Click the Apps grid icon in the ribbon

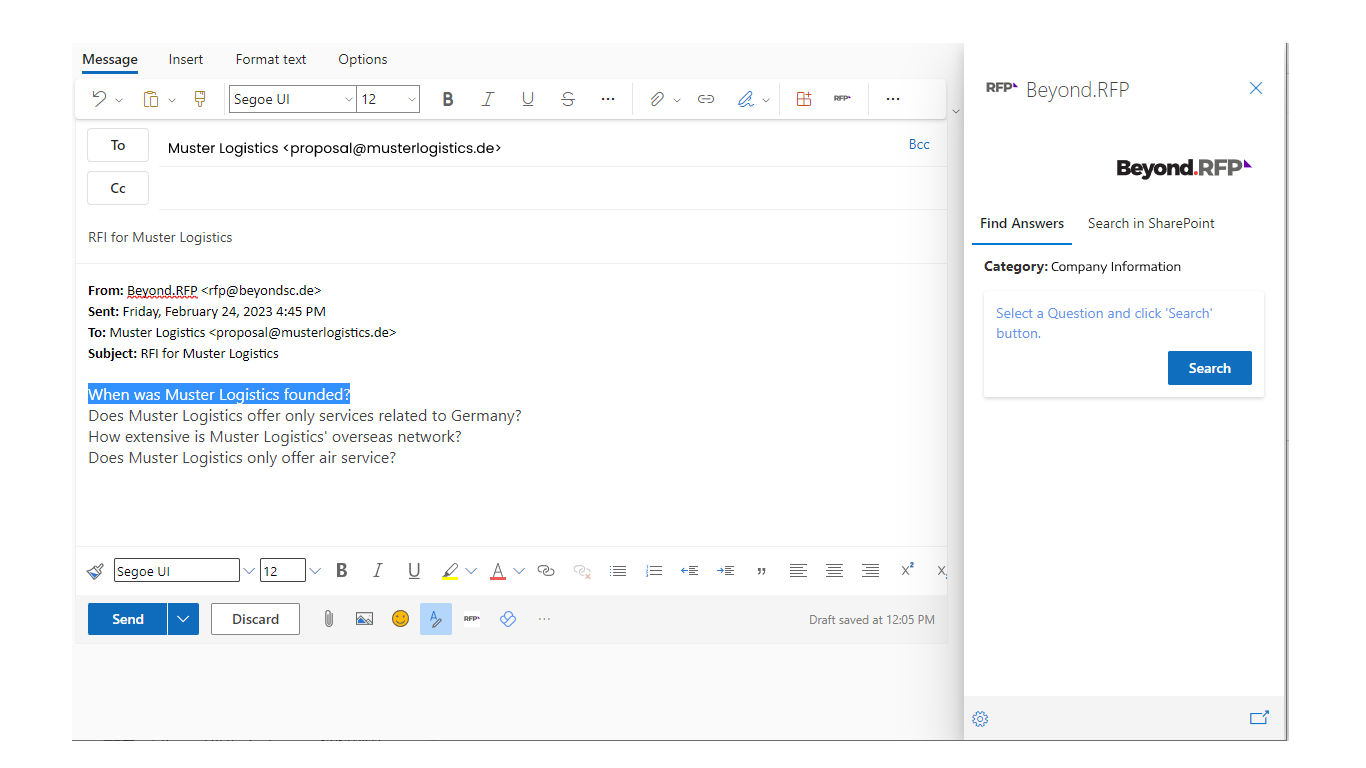point(804,99)
